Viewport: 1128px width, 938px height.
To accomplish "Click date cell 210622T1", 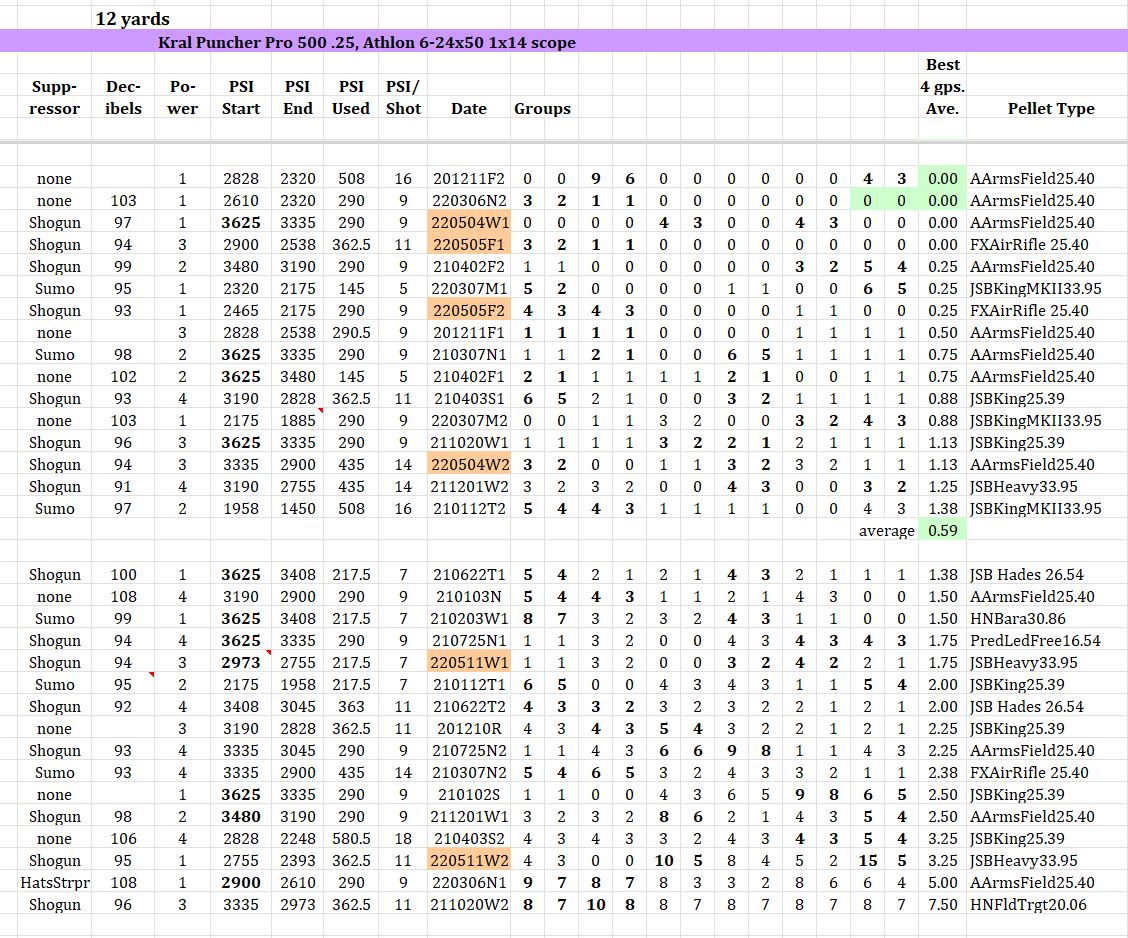I will [x=469, y=575].
